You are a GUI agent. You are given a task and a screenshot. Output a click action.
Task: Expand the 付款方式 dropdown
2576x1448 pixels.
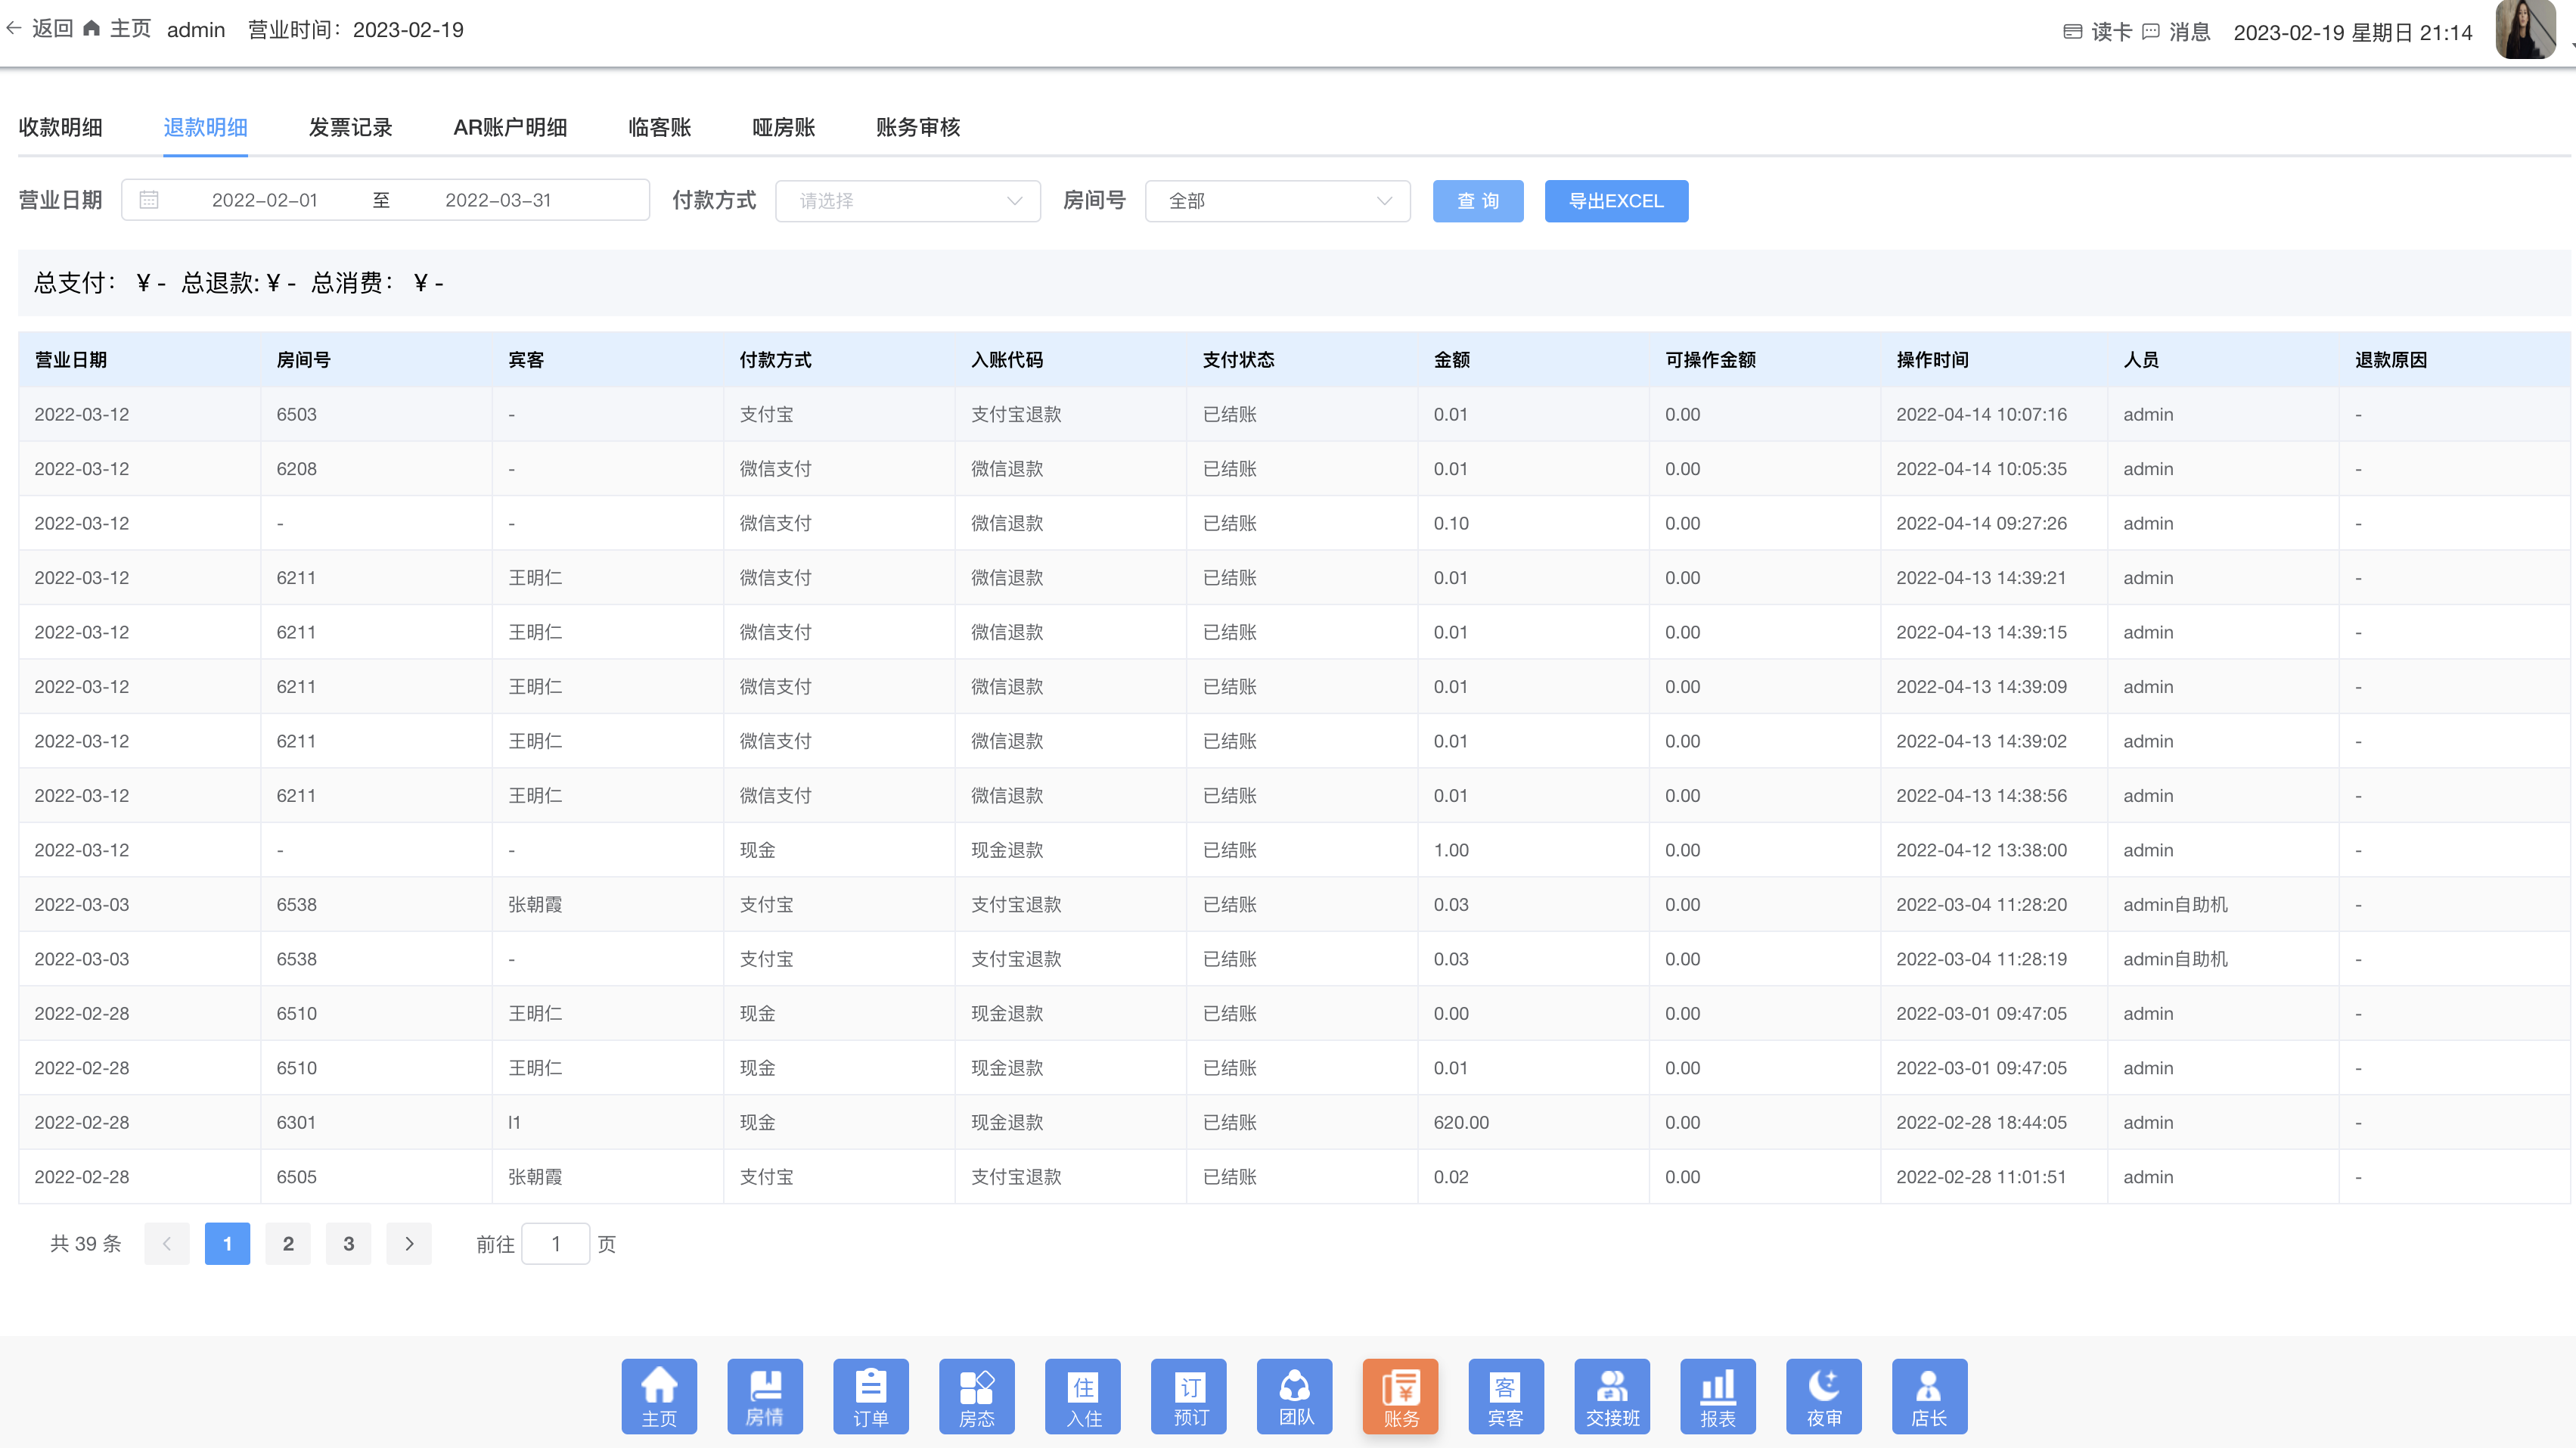click(x=908, y=201)
